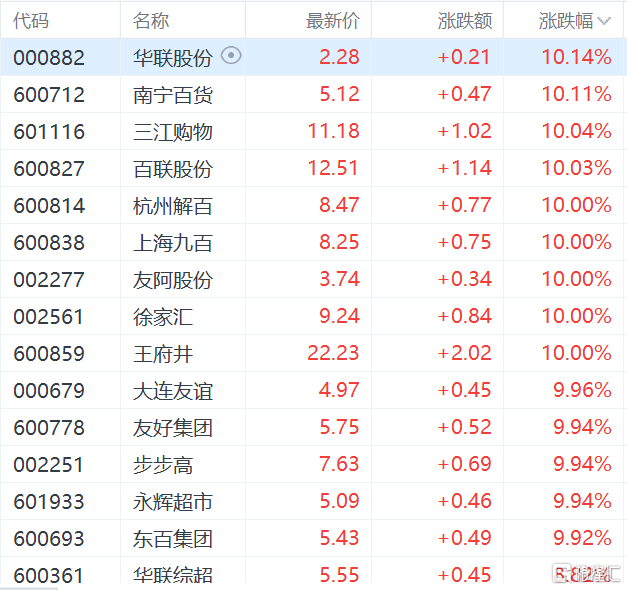Click change percent 9.92%

coord(583,538)
